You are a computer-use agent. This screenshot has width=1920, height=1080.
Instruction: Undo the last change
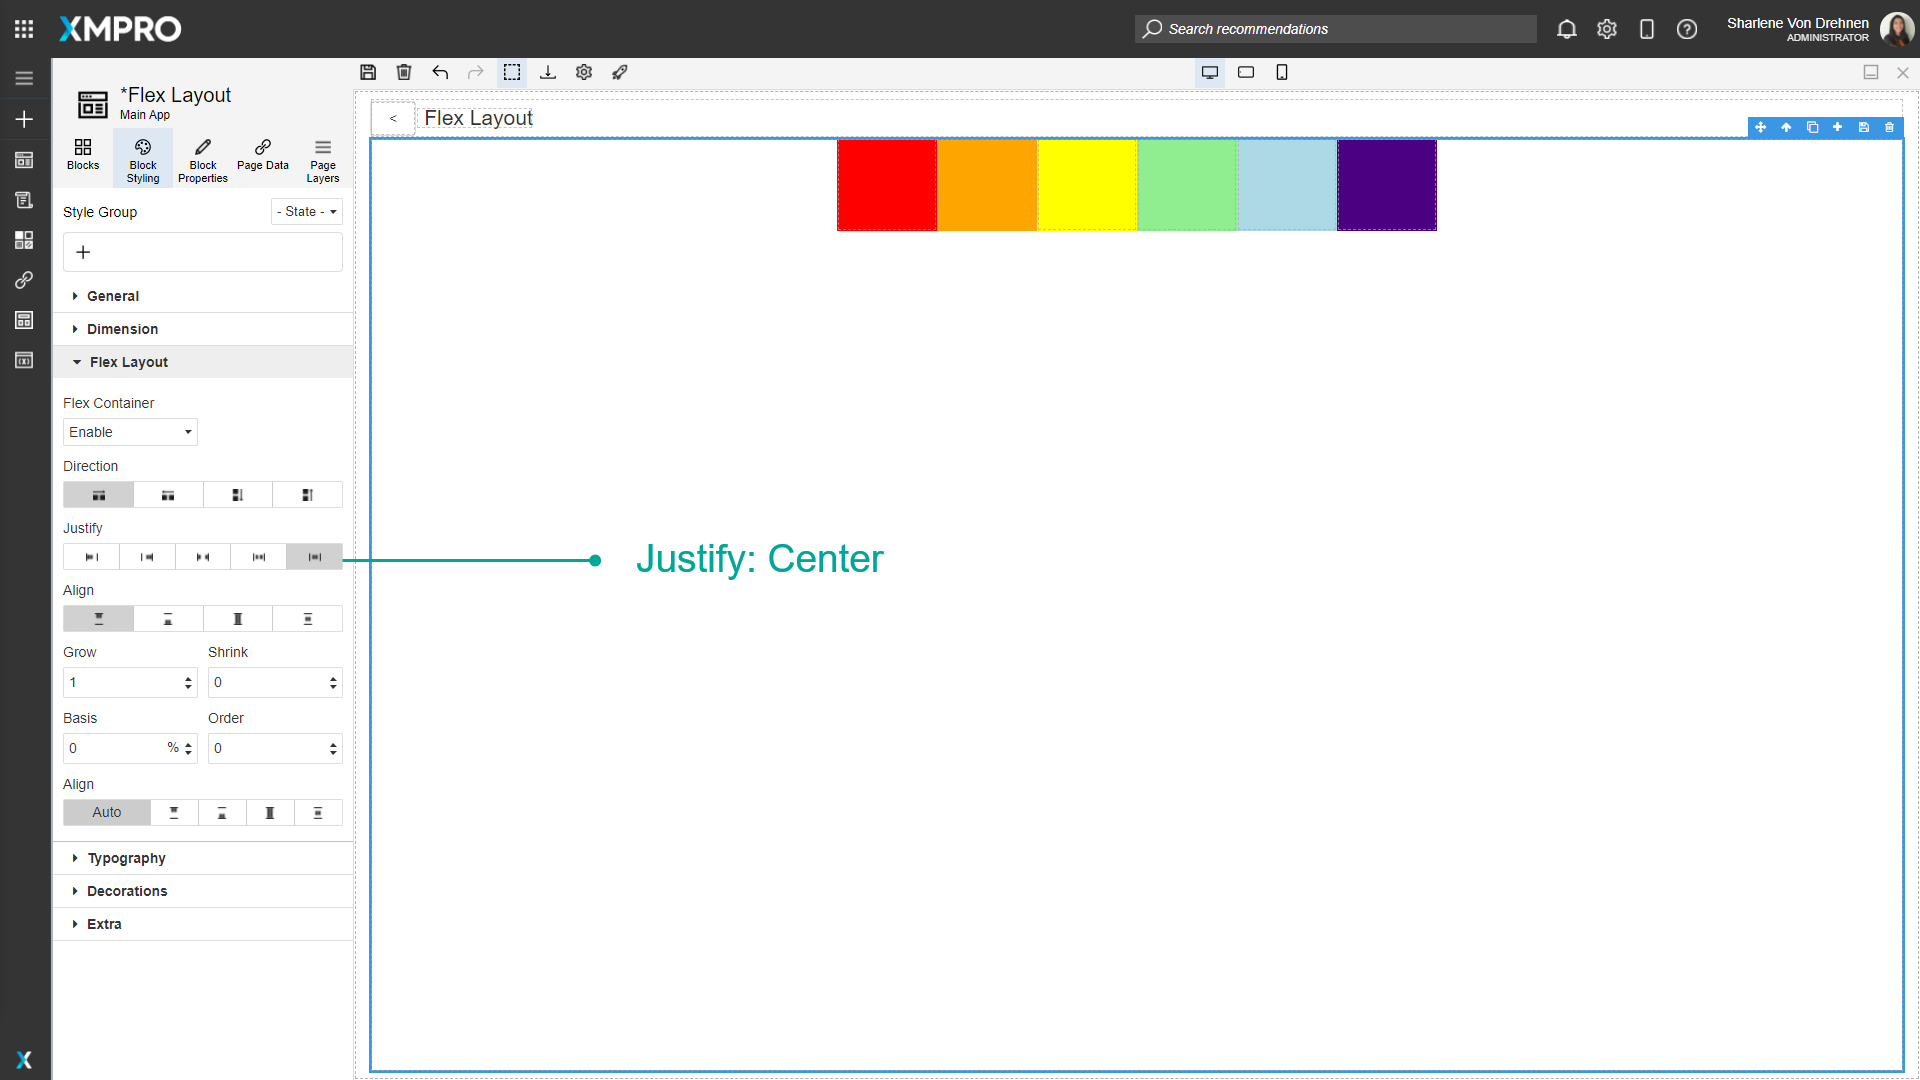(x=440, y=72)
